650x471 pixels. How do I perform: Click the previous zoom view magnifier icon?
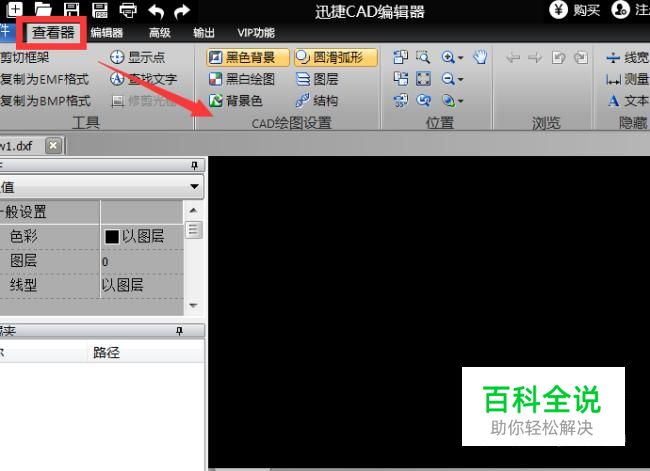point(423,100)
